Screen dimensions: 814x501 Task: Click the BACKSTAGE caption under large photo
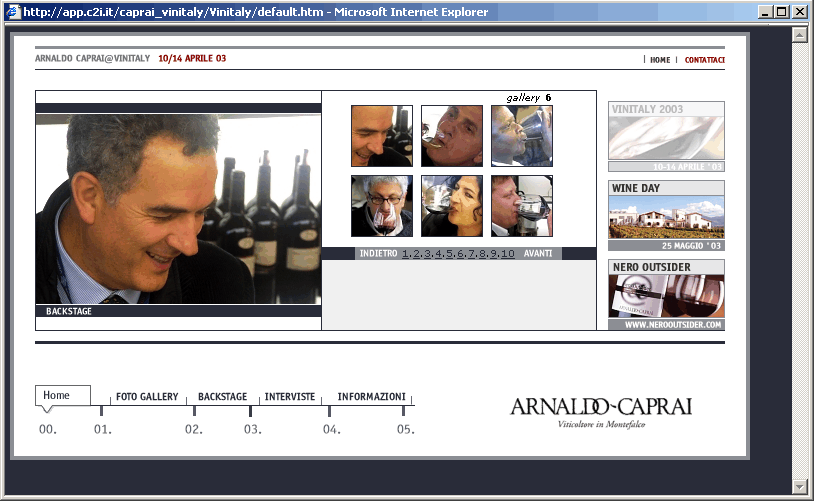coord(69,311)
